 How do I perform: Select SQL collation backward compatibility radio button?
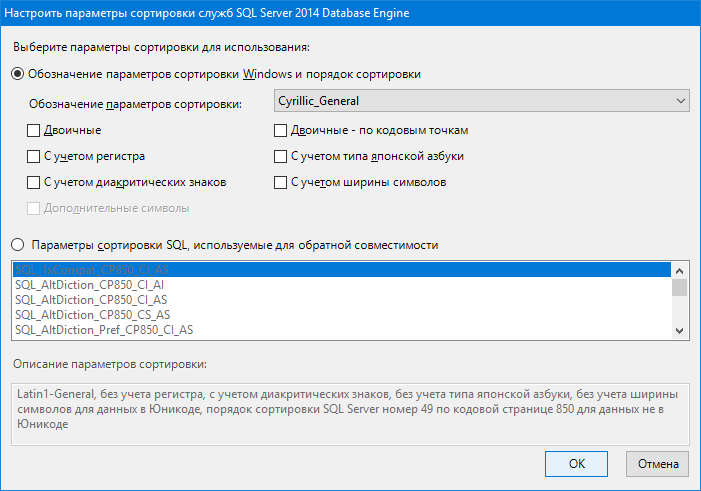coord(18,245)
